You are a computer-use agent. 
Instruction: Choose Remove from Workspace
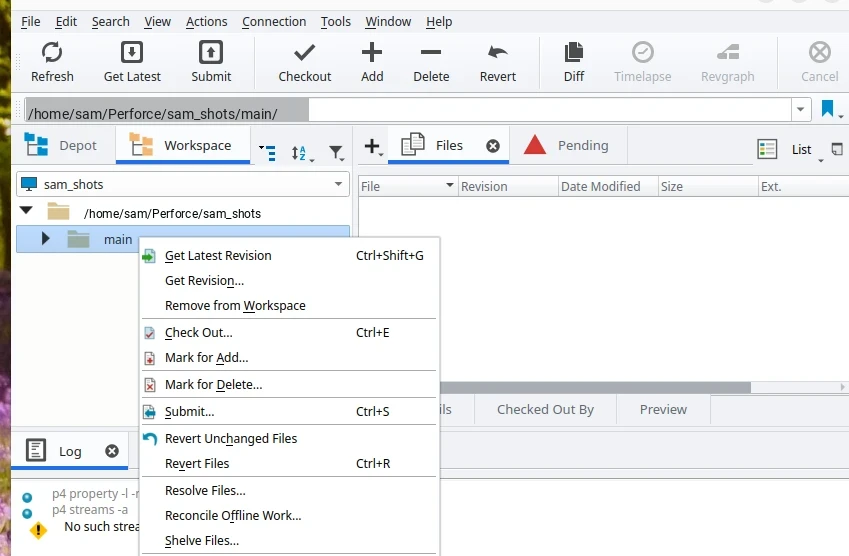coord(289,305)
